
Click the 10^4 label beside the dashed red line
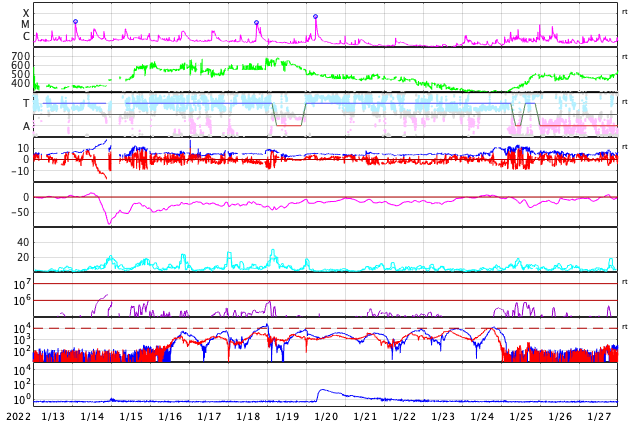(x=22, y=328)
